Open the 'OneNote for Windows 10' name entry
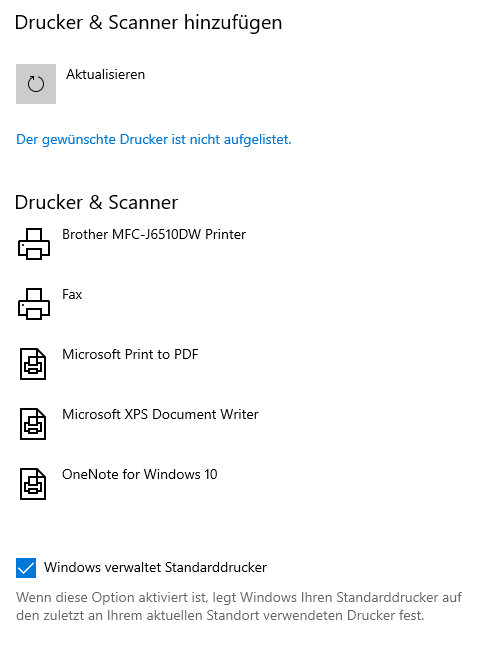The width and height of the screenshot is (495, 648). (140, 474)
